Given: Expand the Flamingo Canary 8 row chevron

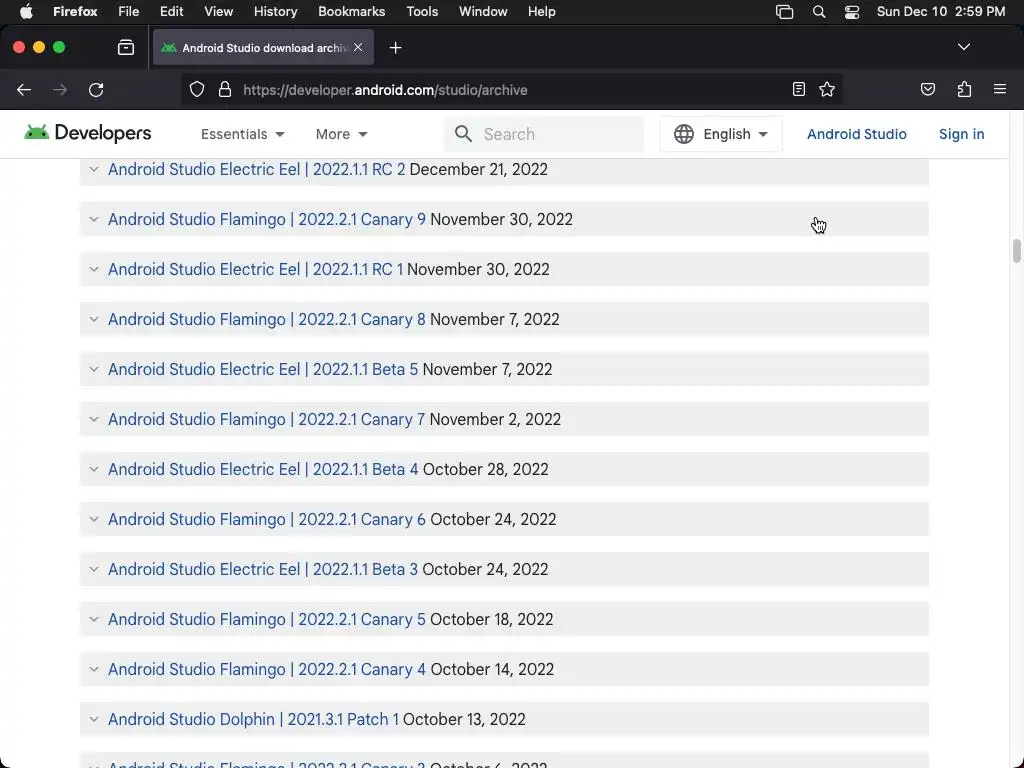Looking at the screenshot, I should click(94, 319).
